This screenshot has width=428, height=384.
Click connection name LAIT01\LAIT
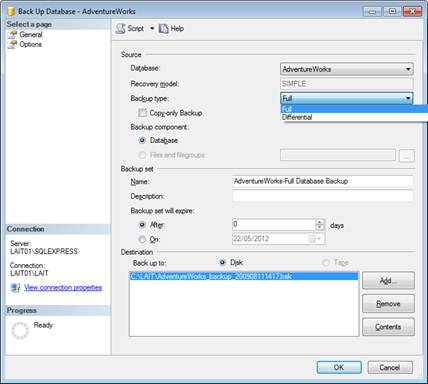pos(29,273)
